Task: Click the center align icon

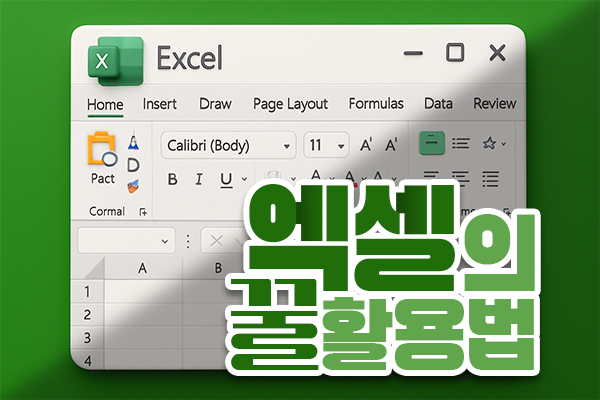Action: (460, 179)
